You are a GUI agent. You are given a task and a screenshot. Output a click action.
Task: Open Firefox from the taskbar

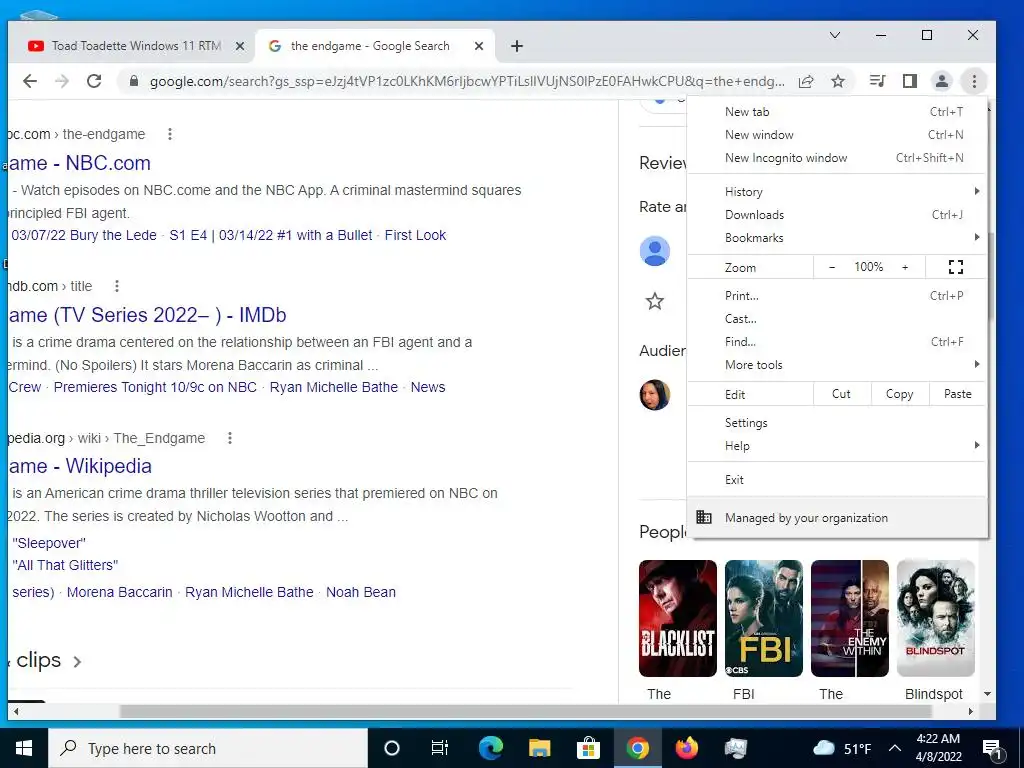(686, 748)
